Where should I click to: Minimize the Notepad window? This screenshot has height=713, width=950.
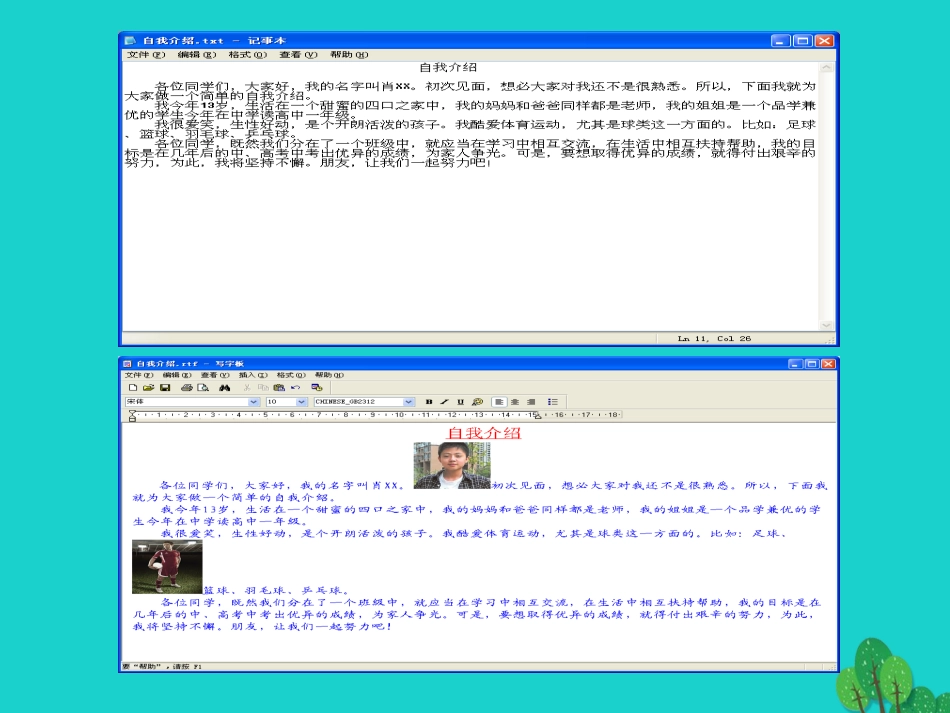click(780, 41)
